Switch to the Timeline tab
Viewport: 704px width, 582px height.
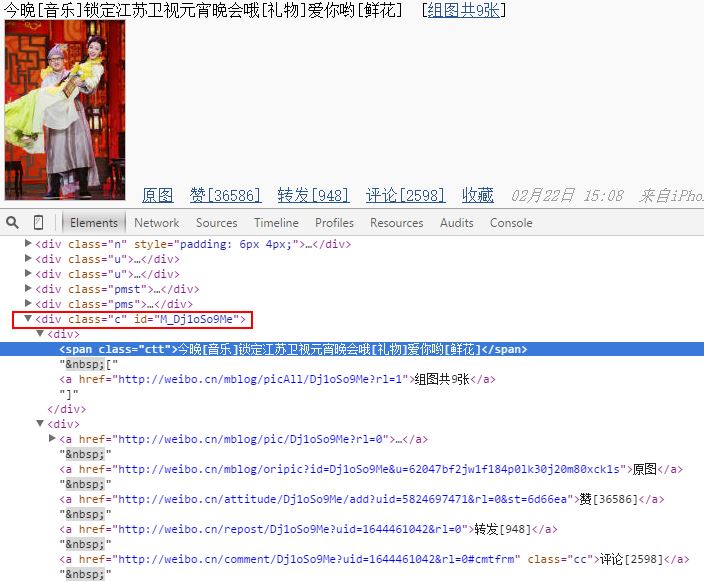(x=276, y=223)
